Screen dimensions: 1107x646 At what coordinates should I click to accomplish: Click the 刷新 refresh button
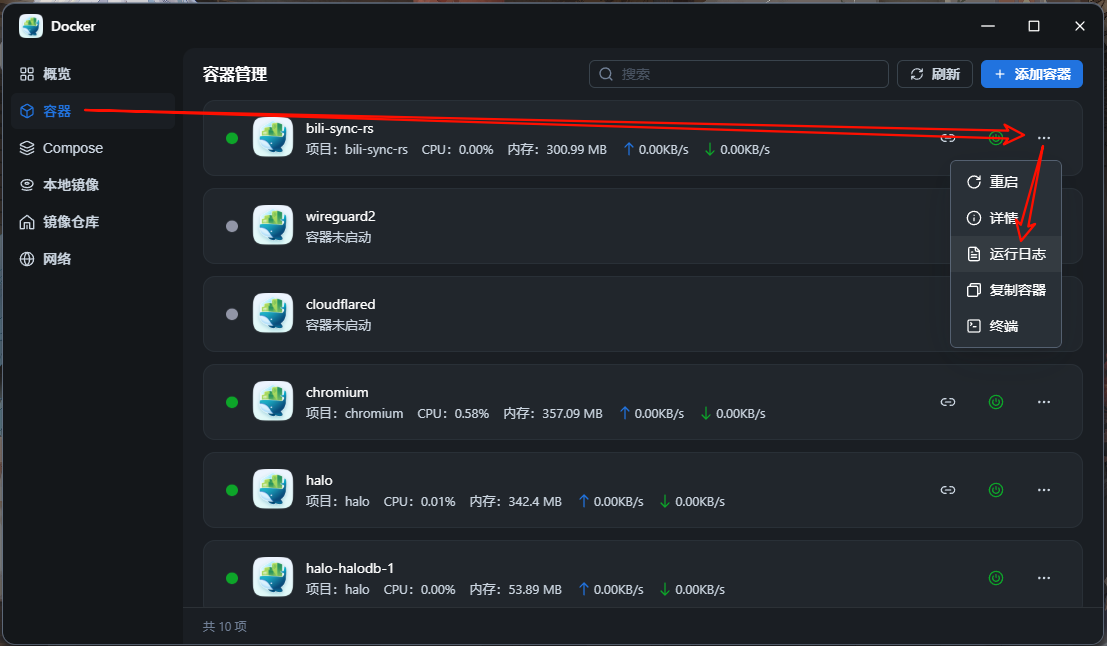click(935, 74)
